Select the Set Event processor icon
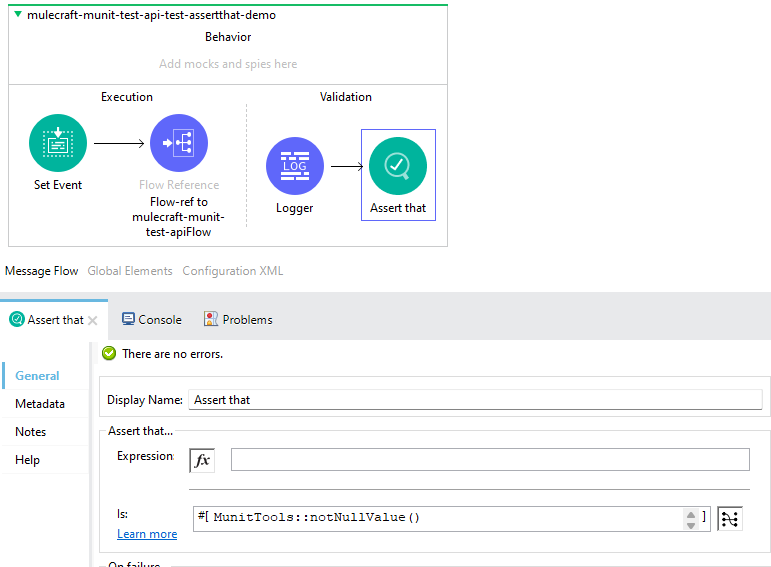 click(58, 144)
